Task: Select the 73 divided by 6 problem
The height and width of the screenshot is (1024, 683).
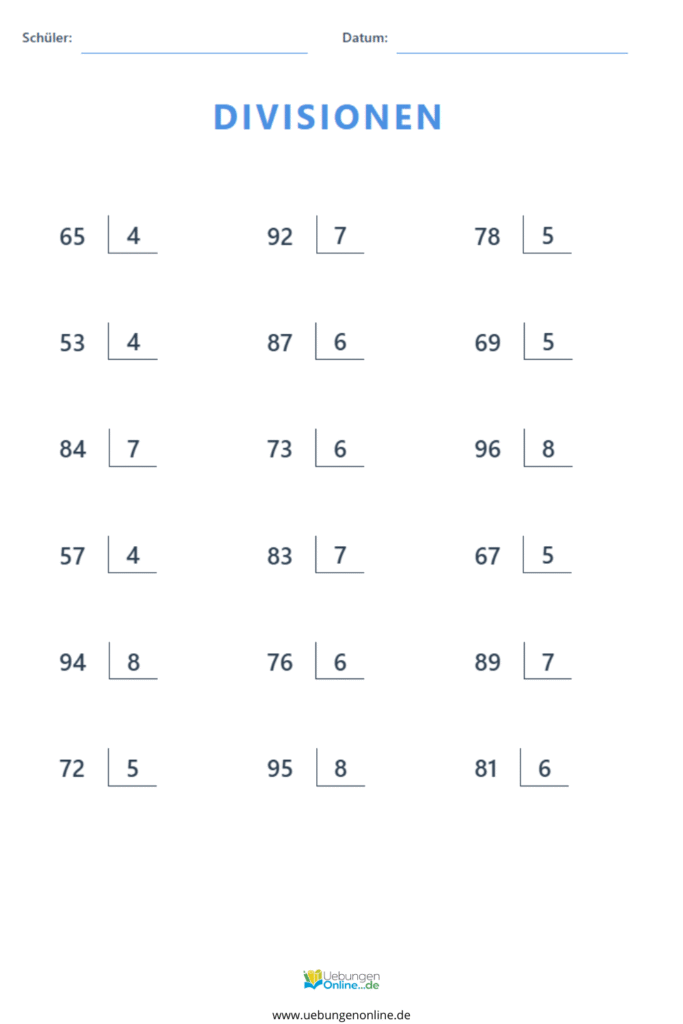Action: (x=314, y=449)
